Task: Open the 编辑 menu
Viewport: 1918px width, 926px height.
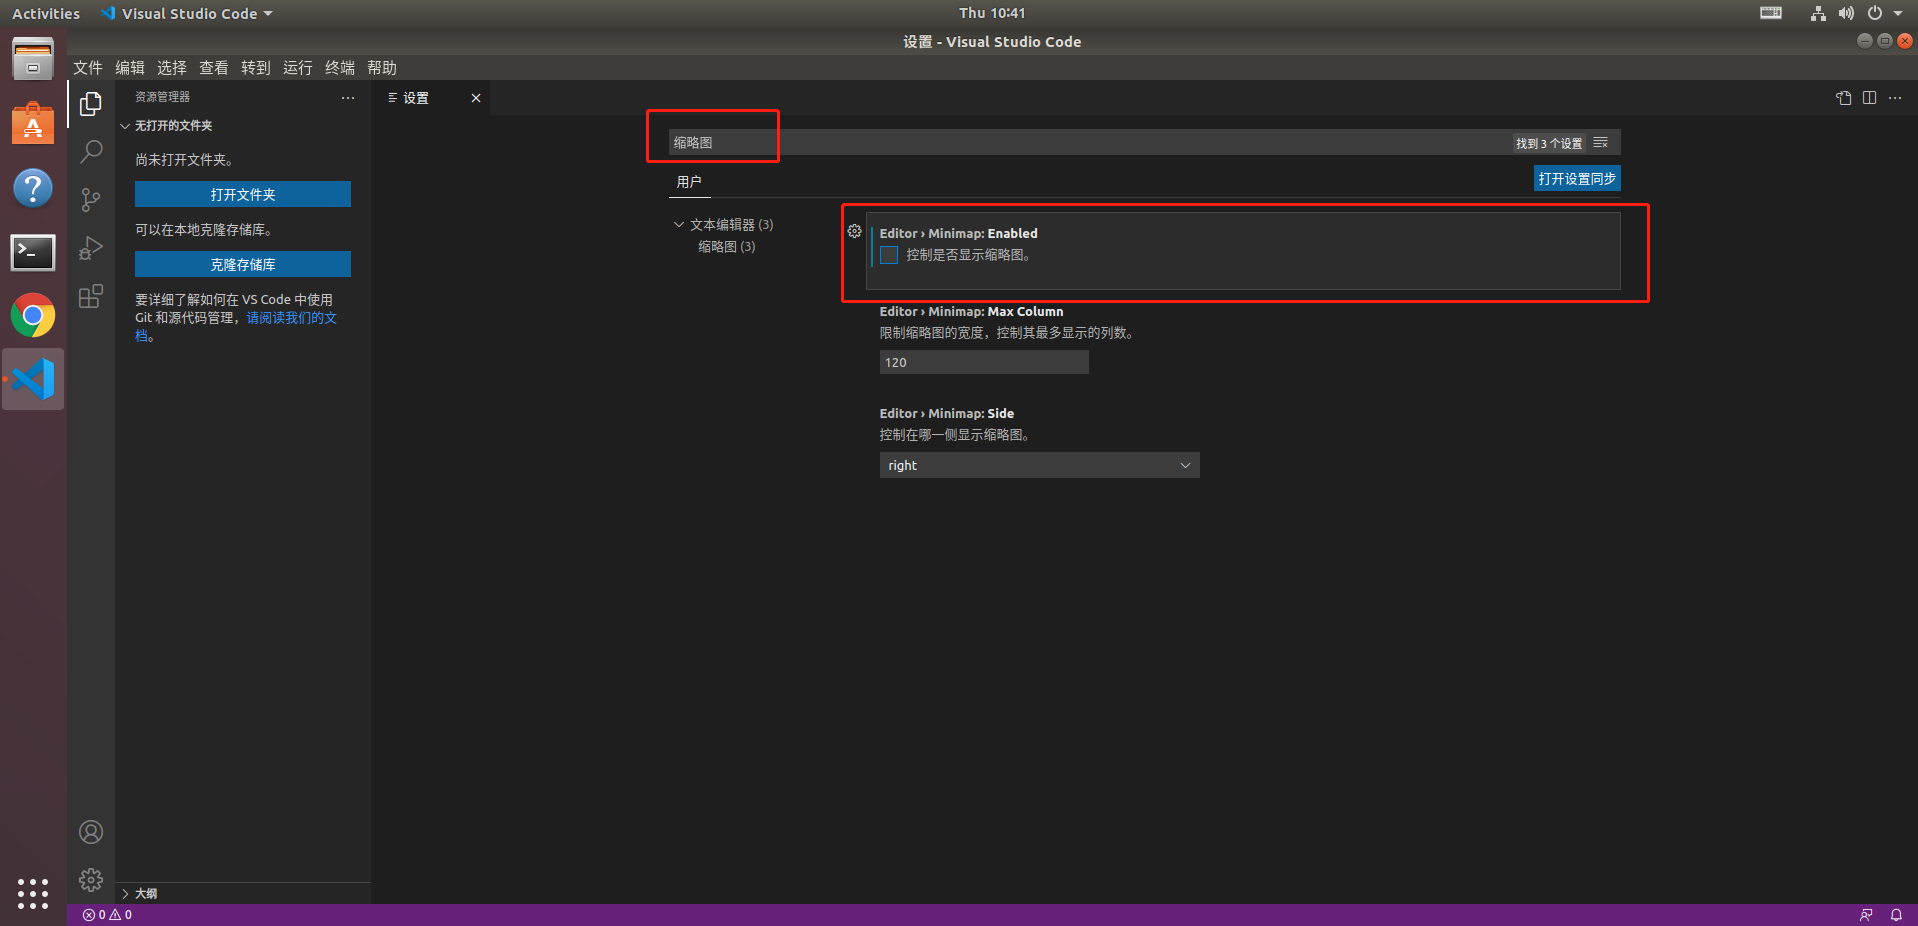Action: (x=130, y=67)
